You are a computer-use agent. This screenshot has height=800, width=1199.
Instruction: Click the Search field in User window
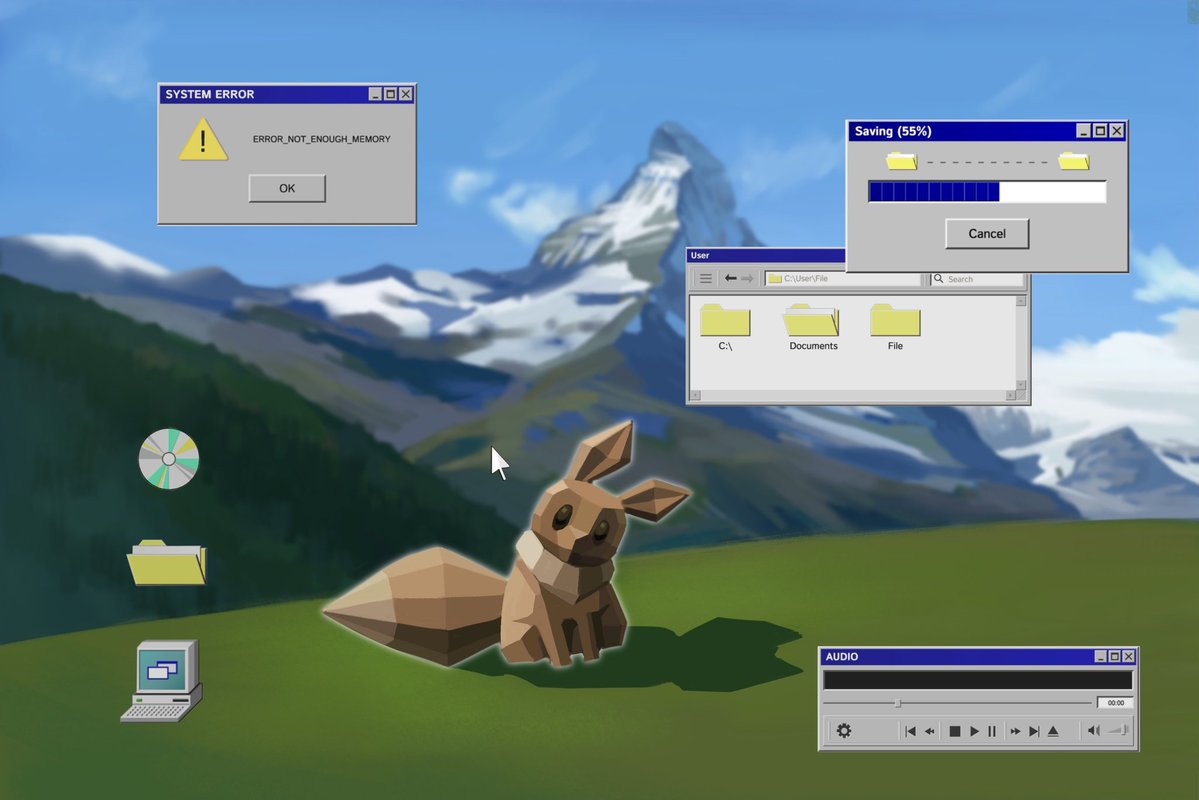click(977, 279)
